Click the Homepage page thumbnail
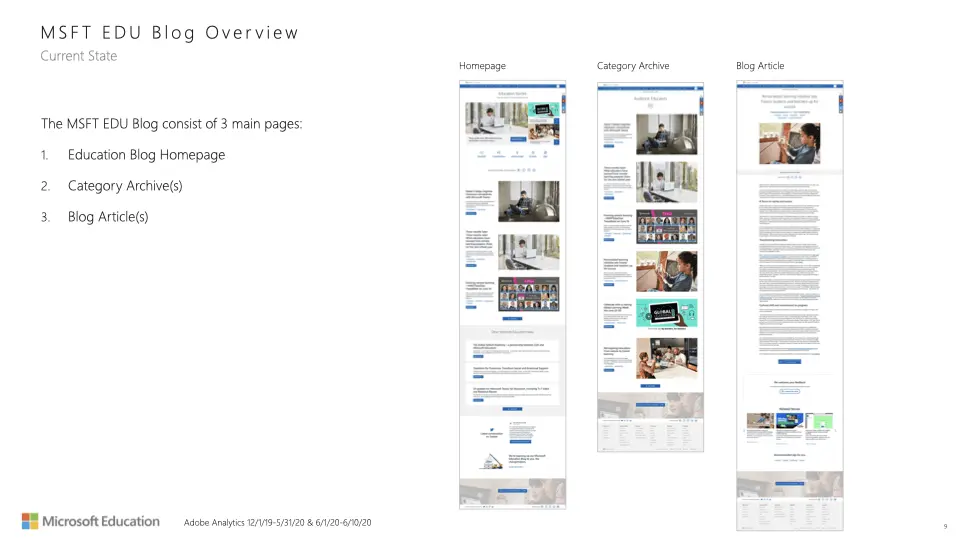This screenshot has height=540, width=960. tap(512, 294)
